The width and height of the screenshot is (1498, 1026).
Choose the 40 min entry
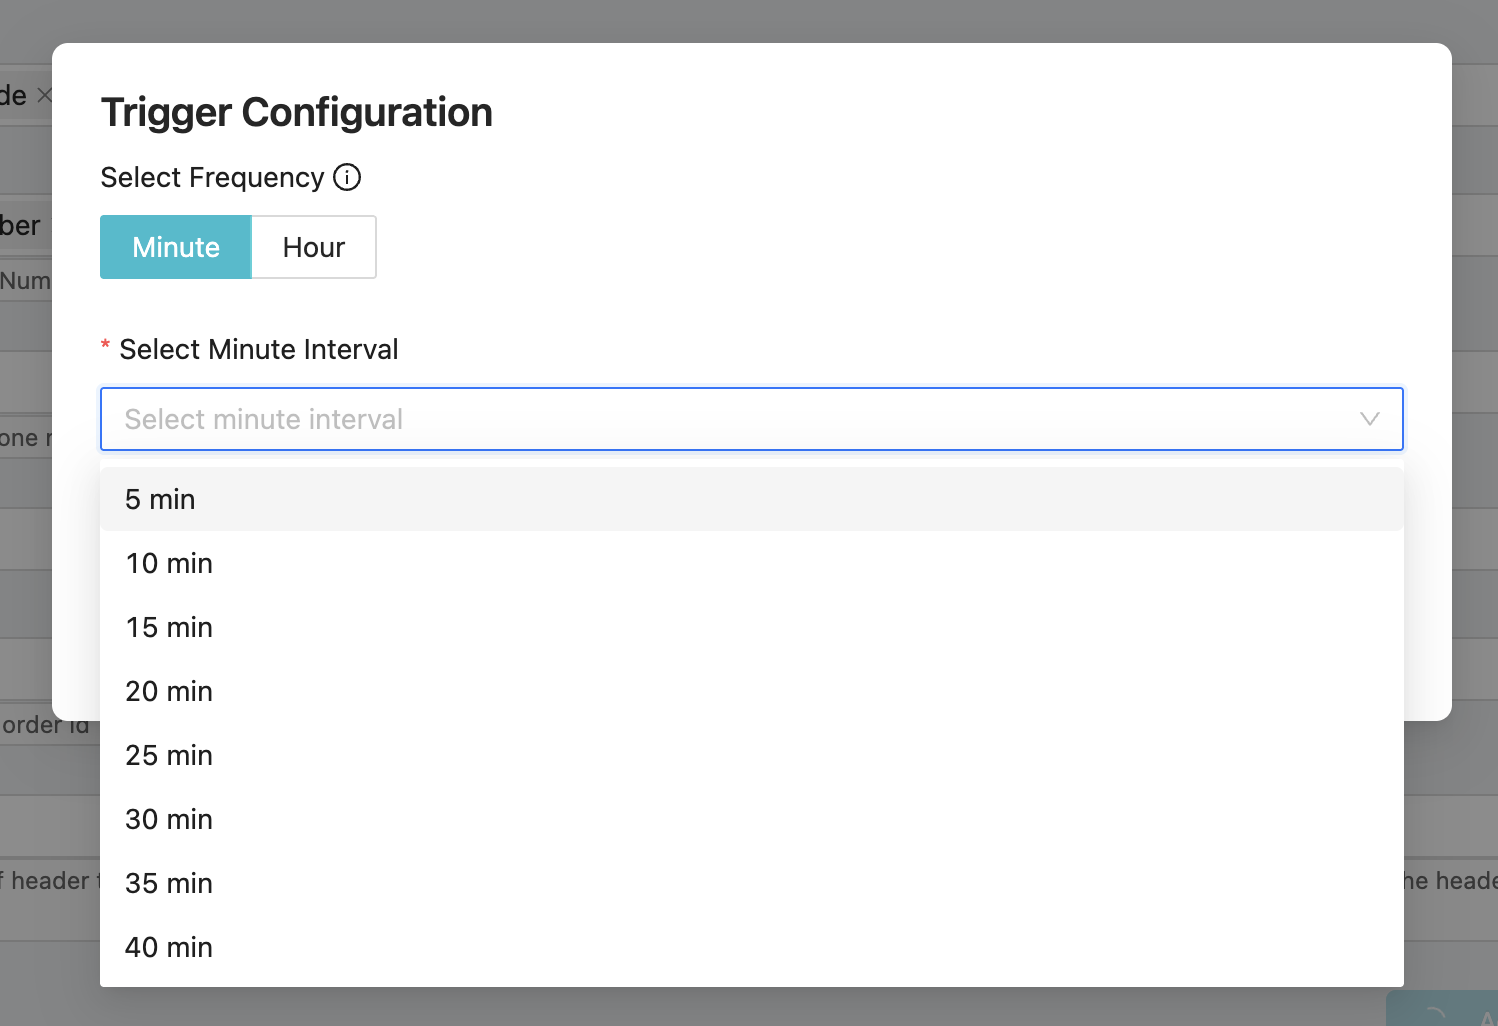[169, 947]
